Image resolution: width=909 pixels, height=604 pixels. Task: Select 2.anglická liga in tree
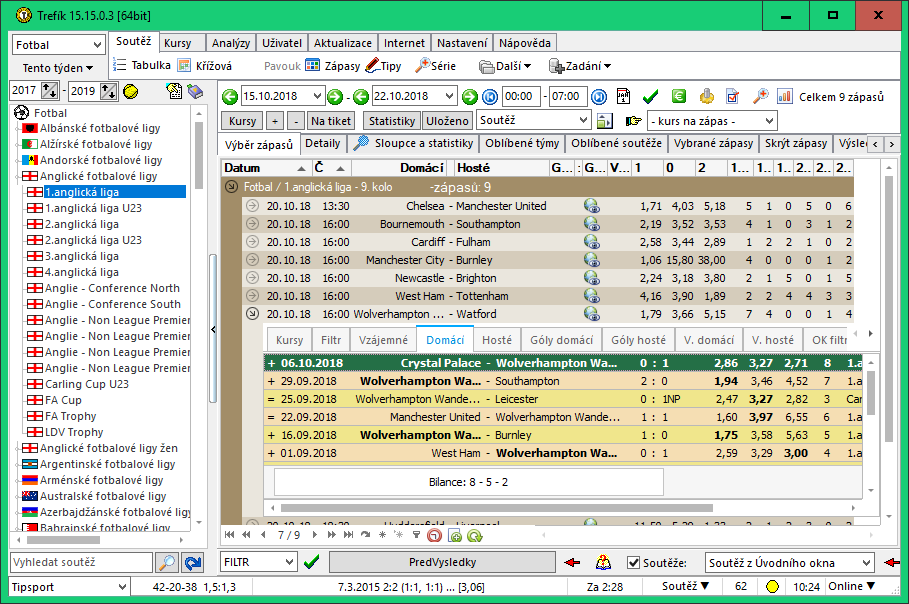pos(82,224)
